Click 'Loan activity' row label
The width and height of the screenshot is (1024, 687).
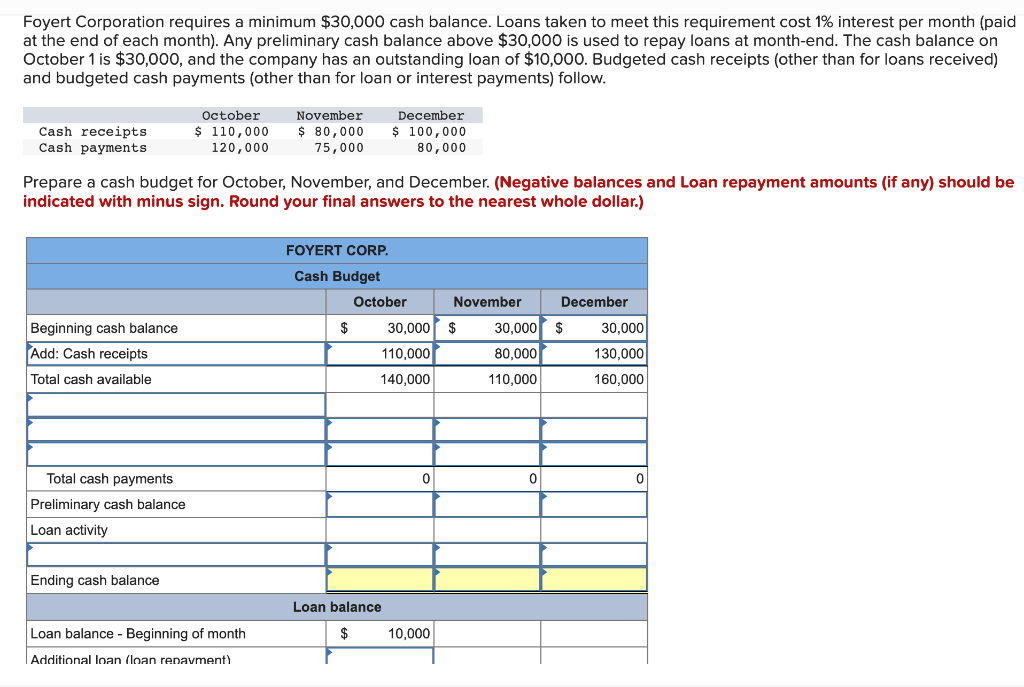(69, 530)
